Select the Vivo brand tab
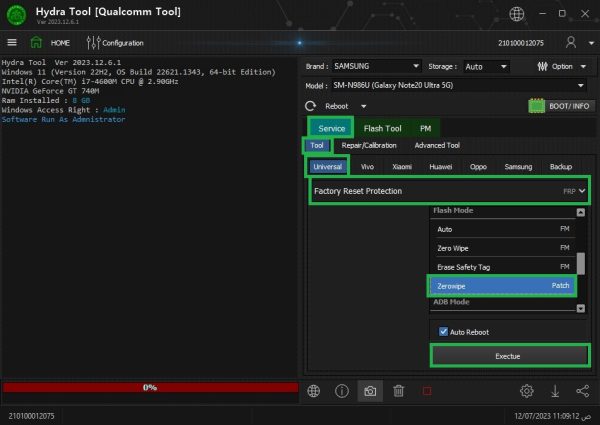 367,167
